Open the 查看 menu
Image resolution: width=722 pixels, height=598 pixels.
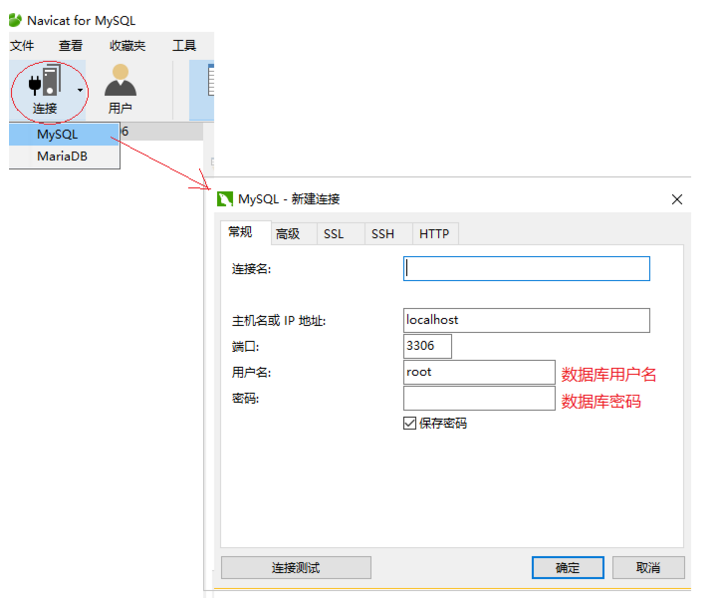(x=70, y=46)
